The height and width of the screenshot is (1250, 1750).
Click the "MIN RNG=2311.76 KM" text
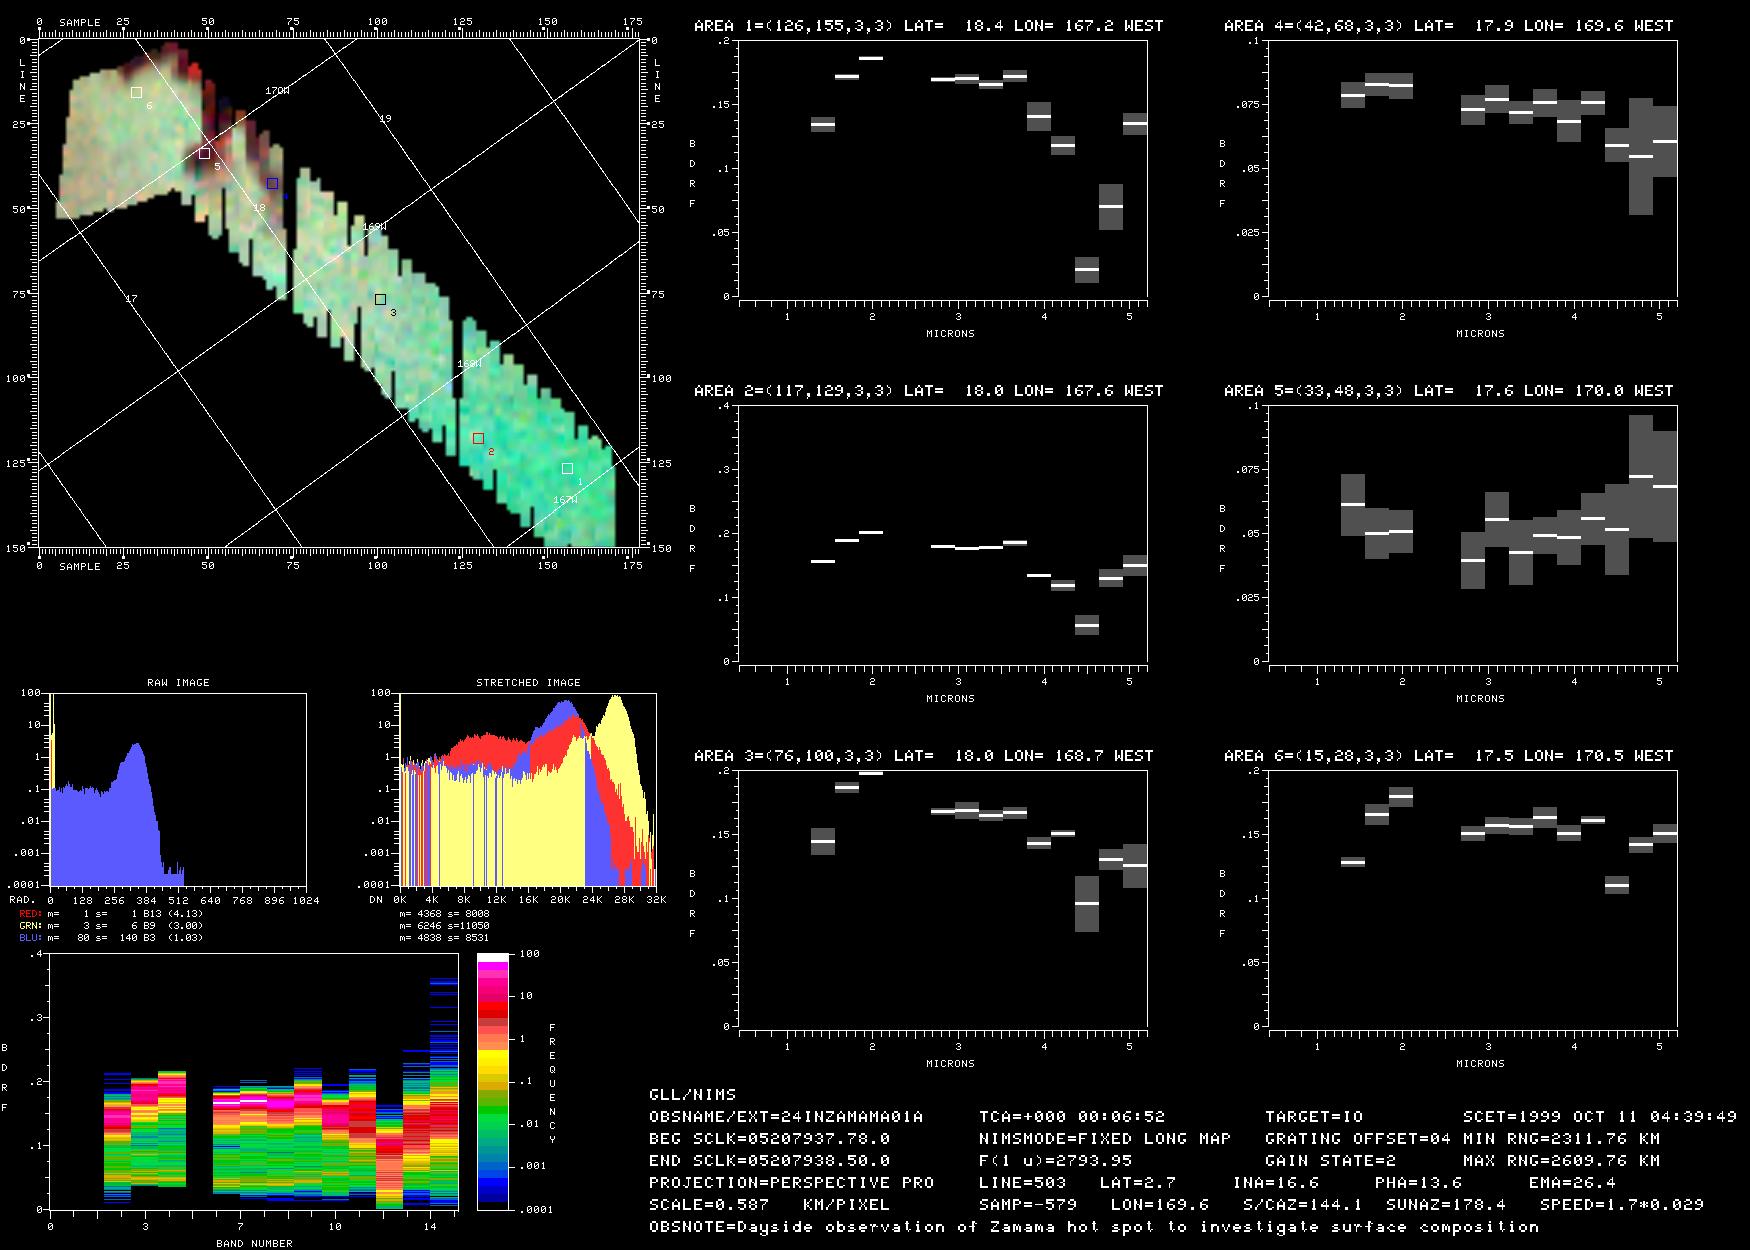tap(1562, 1139)
